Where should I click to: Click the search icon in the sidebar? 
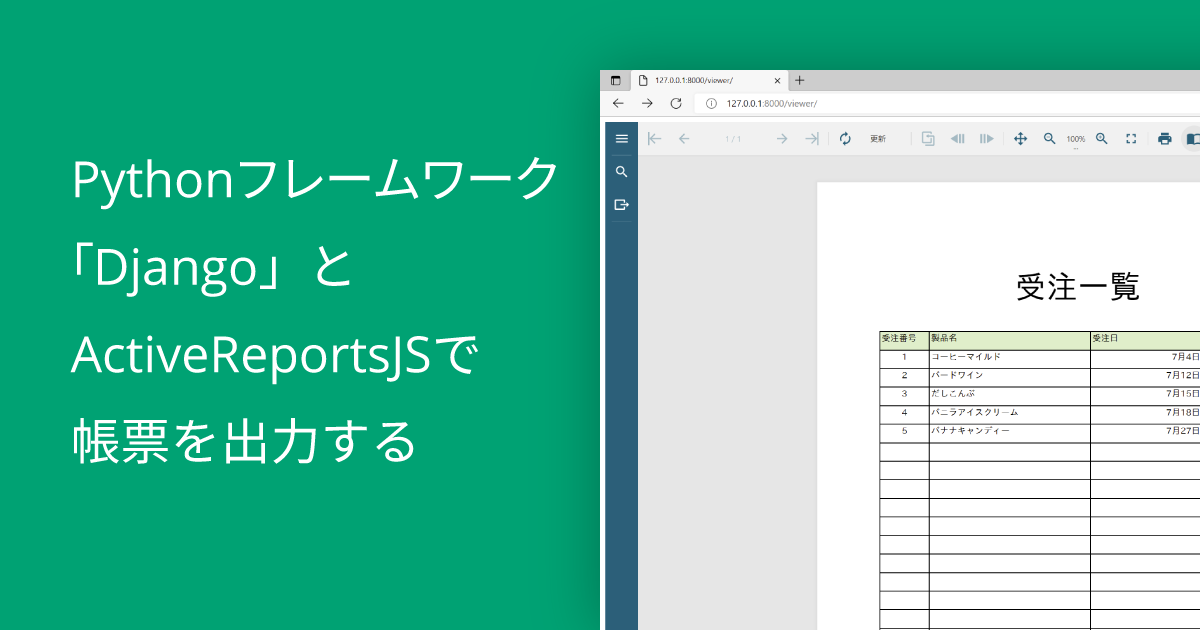click(621, 172)
